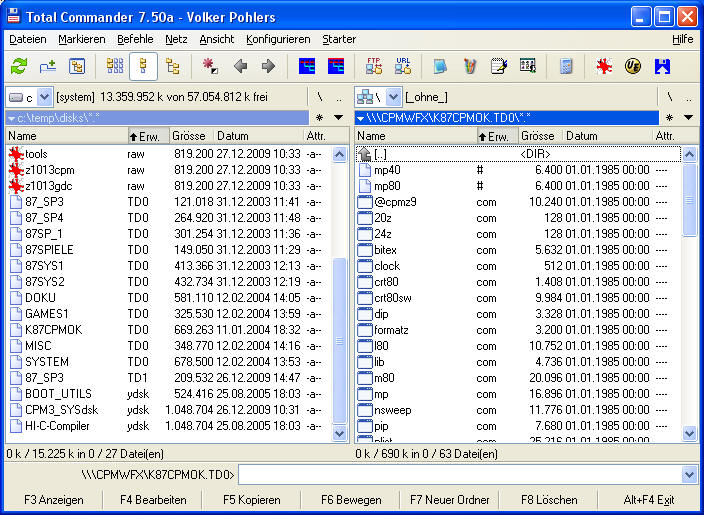The image size is (704, 515).
Task: Click the red splat toolbar icon
Action: pyautogui.click(x=604, y=66)
